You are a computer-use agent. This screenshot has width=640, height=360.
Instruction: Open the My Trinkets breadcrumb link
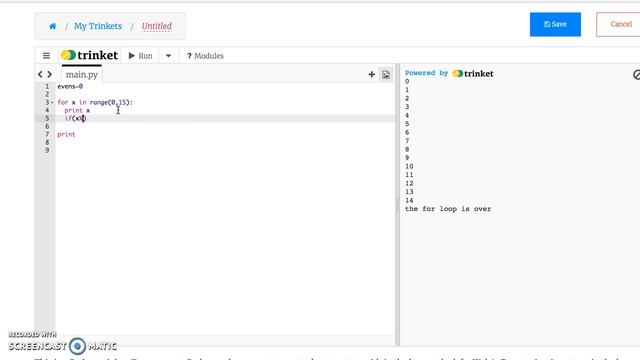(98, 26)
